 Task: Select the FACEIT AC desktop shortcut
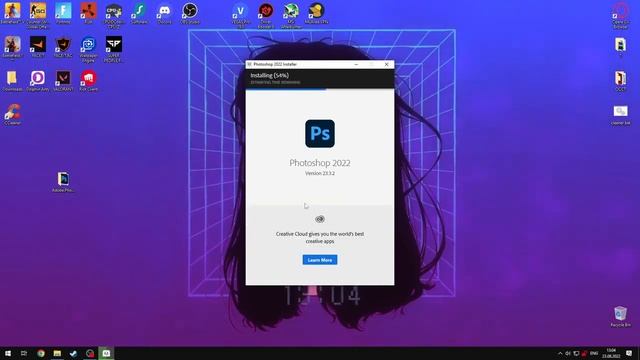click(63, 47)
